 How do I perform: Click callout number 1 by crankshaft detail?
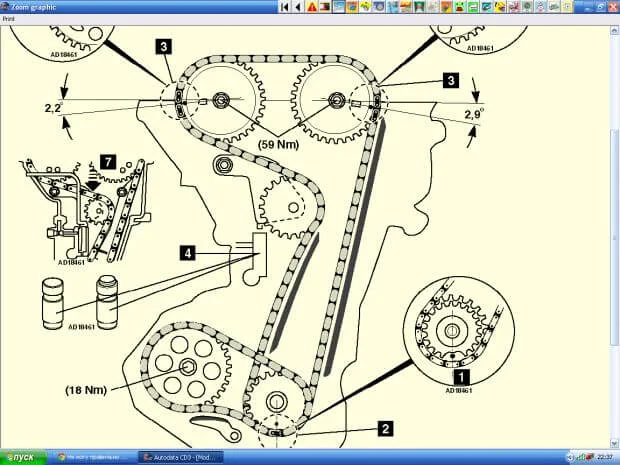[x=461, y=377]
